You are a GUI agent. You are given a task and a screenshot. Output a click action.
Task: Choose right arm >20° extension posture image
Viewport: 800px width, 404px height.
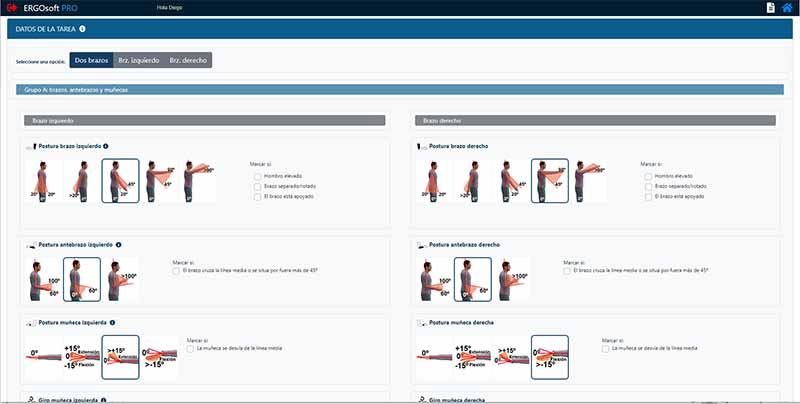click(x=472, y=181)
